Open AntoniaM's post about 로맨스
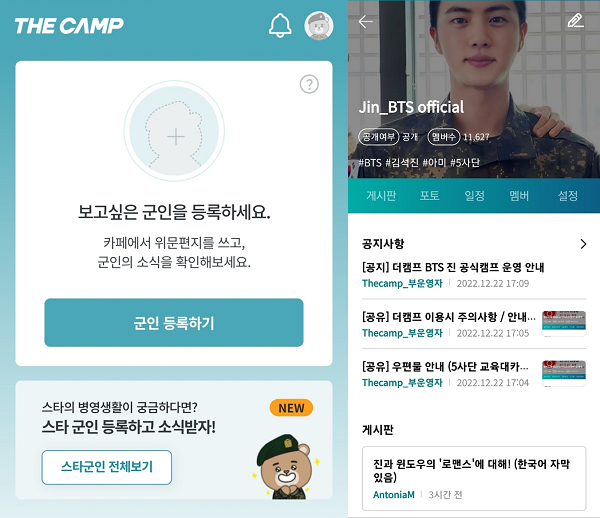Screen dimensions: 600x518 click(474, 478)
